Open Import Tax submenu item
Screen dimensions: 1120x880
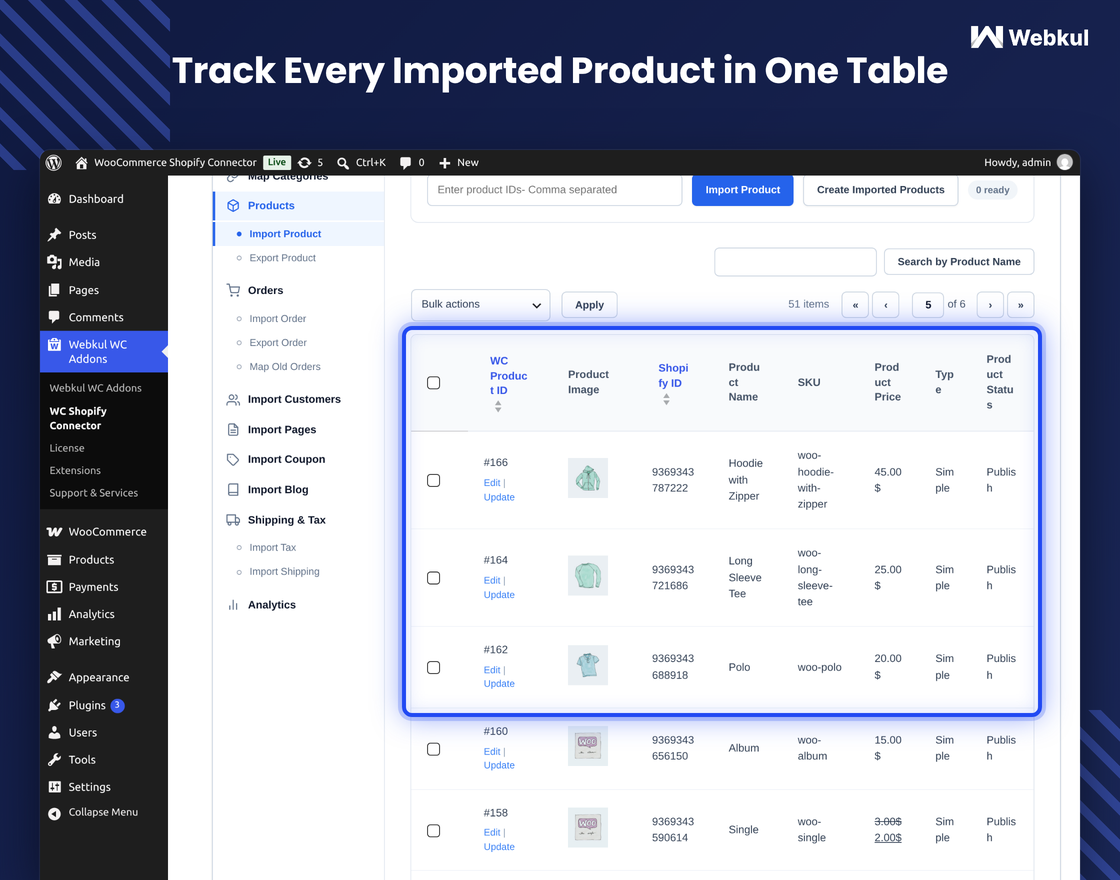point(272,548)
